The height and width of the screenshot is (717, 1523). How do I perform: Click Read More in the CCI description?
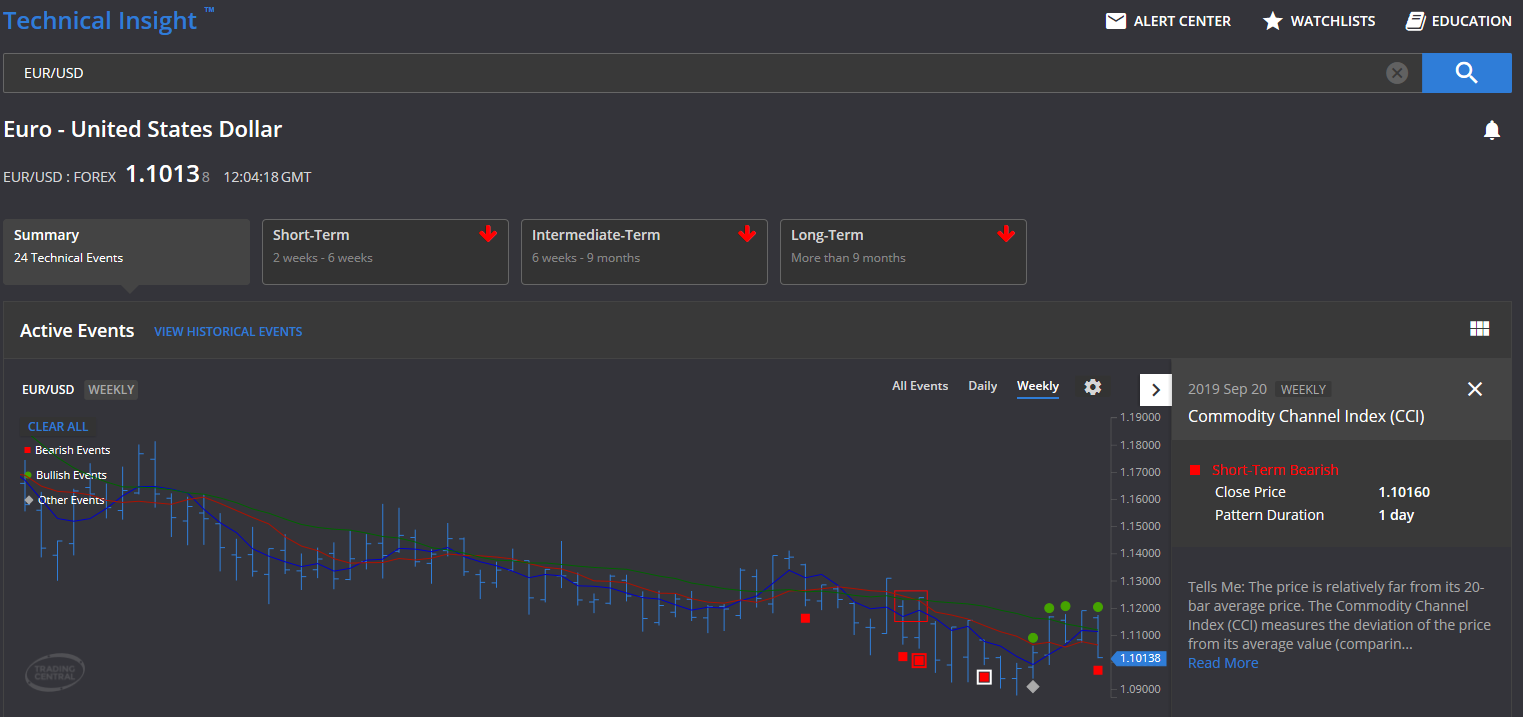[x=1222, y=662]
